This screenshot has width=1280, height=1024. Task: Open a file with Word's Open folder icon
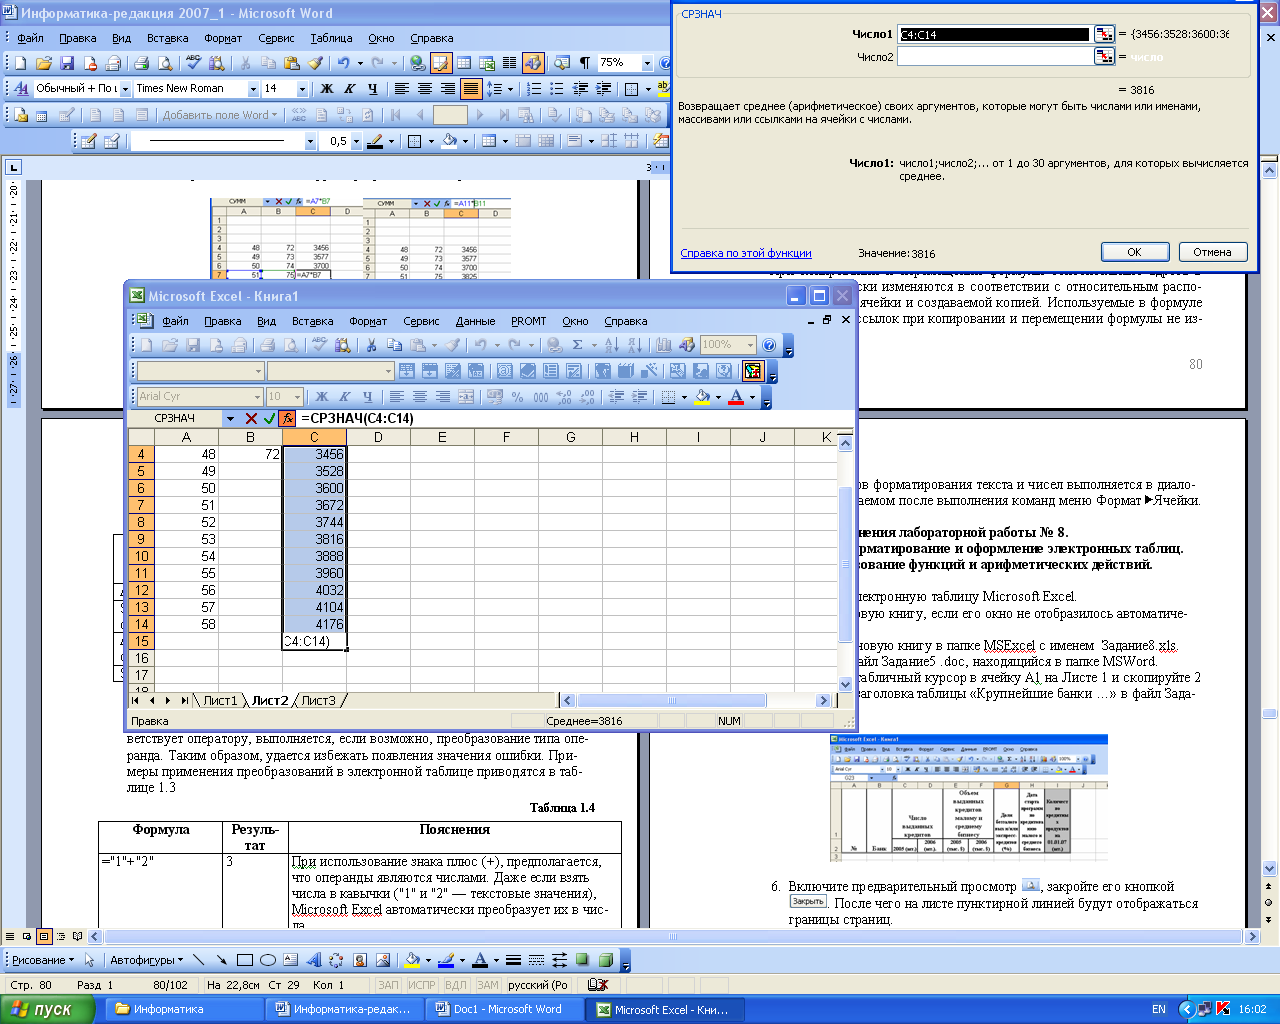click(x=44, y=63)
